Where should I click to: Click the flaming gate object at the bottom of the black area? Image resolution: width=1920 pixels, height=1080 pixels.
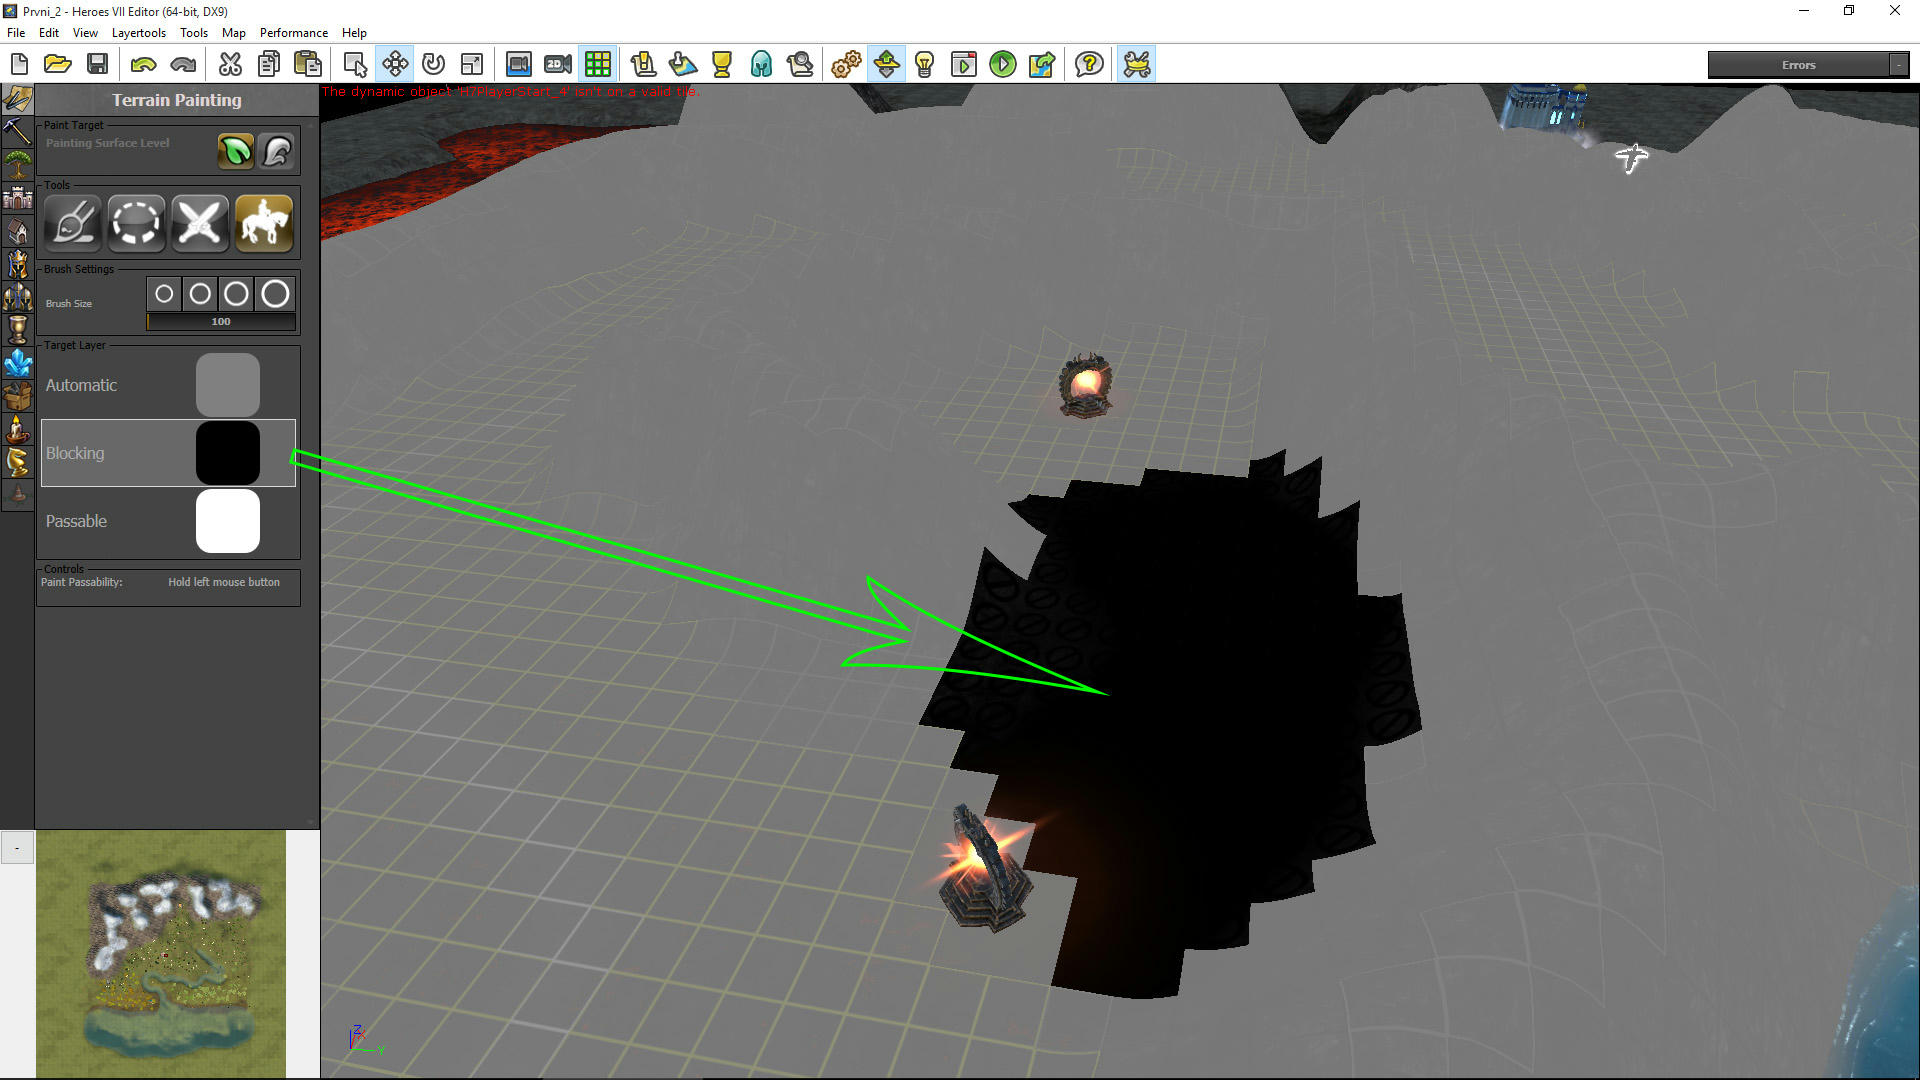[x=986, y=868]
